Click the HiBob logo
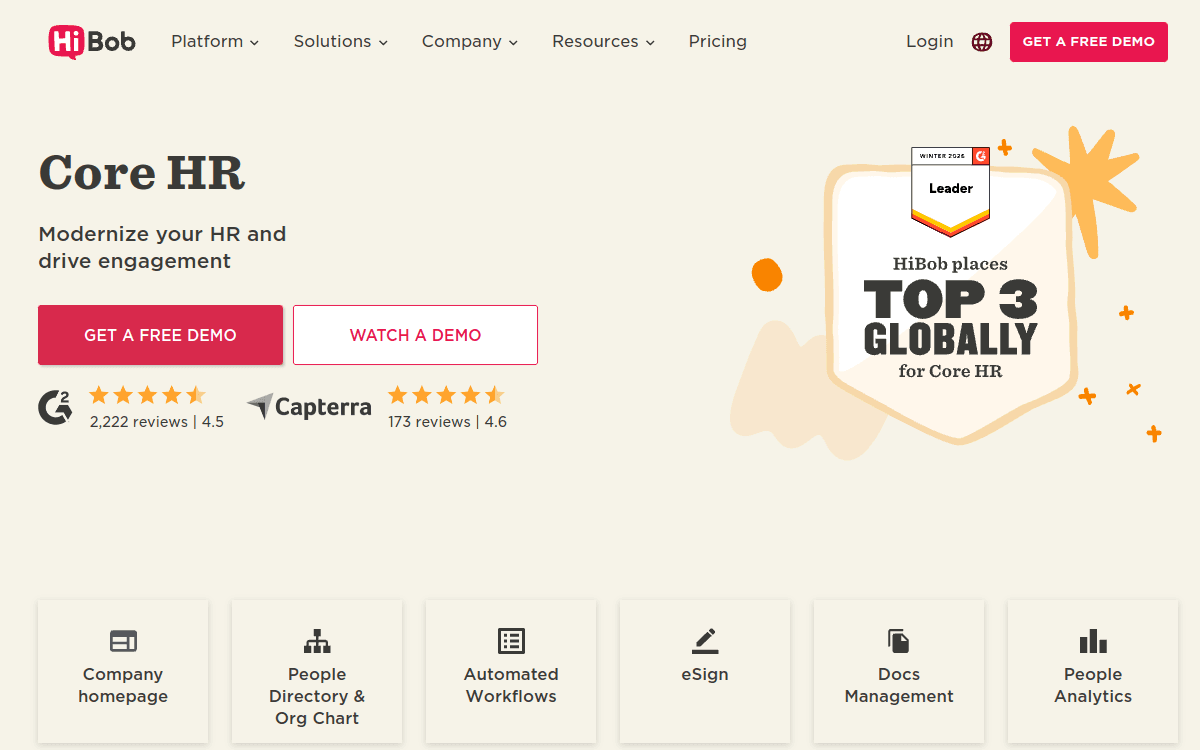 [92, 42]
